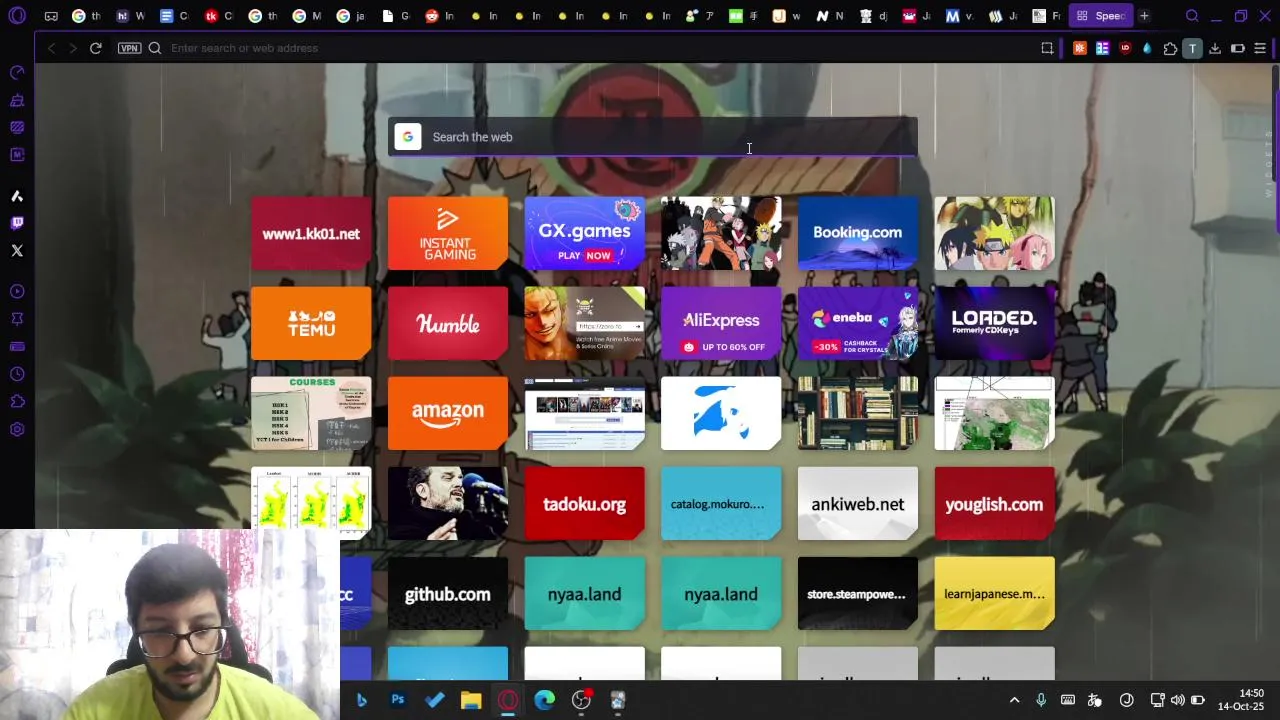This screenshot has height=720, width=1280.
Task: Open the tadoku.org speed dial tile
Action: (x=584, y=503)
